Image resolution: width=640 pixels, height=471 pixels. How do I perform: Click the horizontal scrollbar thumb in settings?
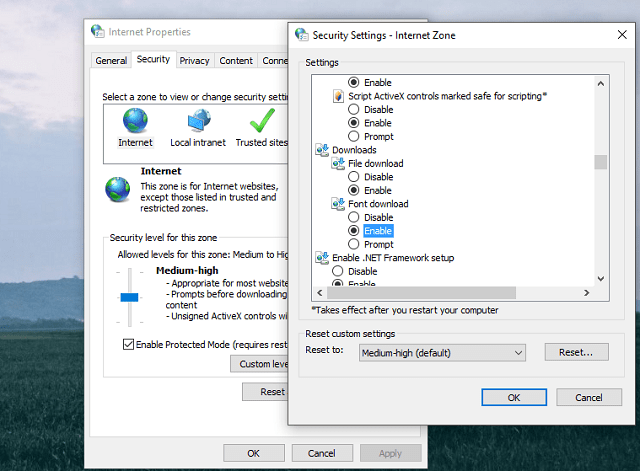[x=422, y=293]
